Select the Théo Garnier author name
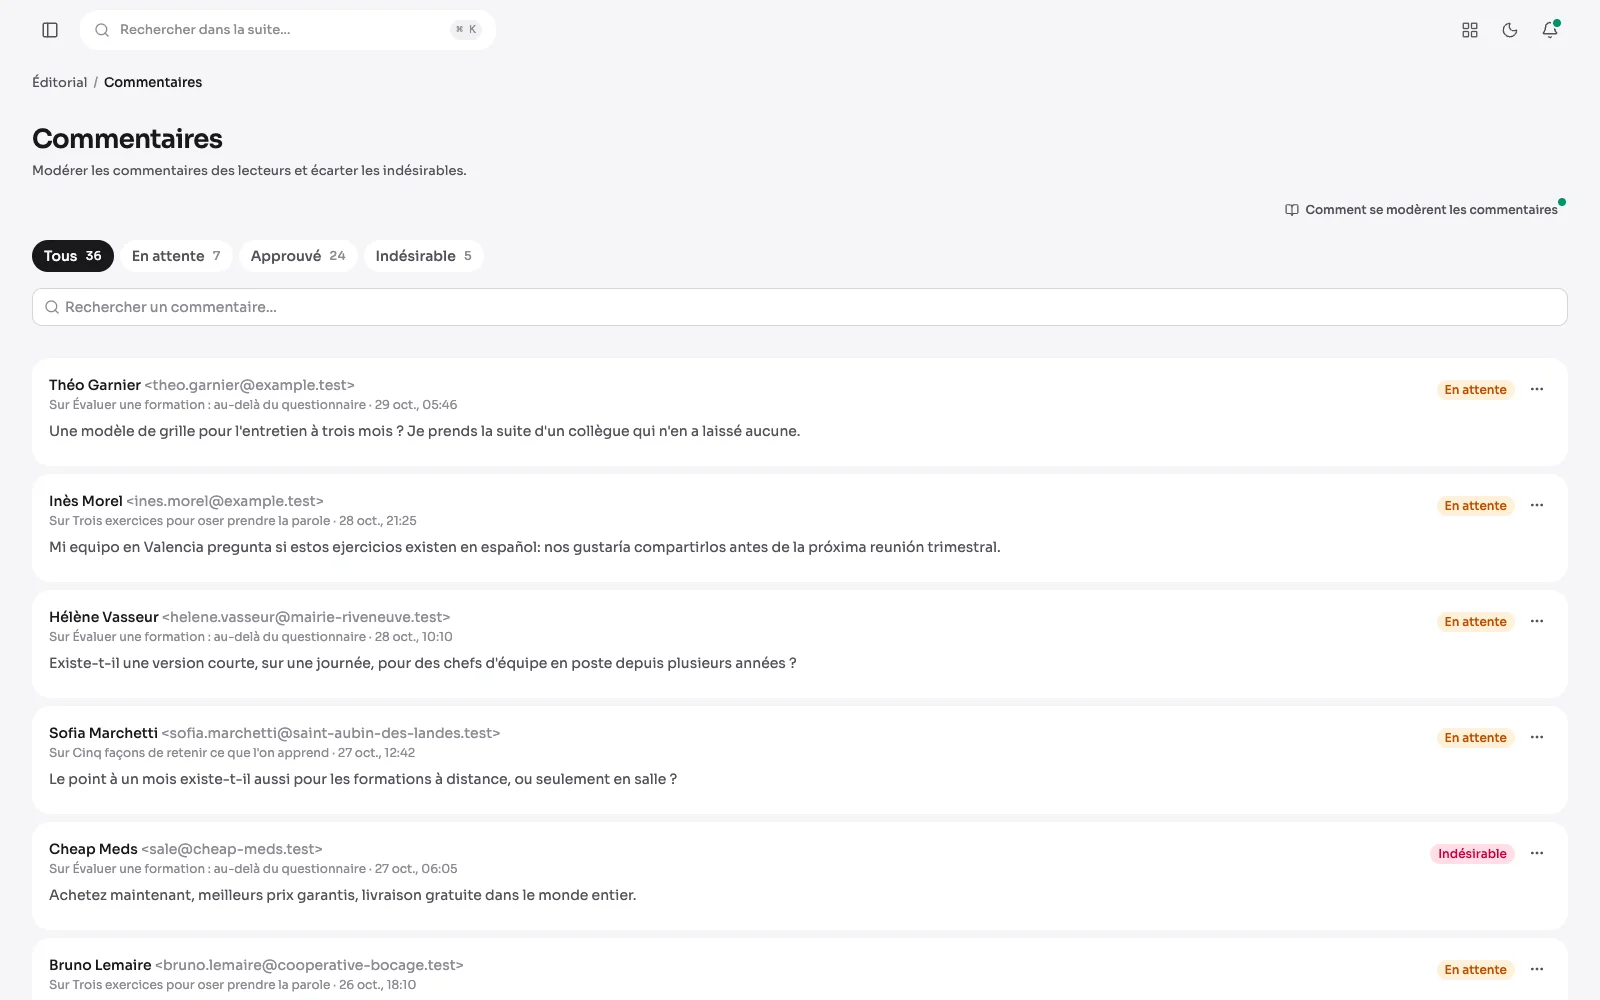The image size is (1600, 1000). (x=95, y=385)
